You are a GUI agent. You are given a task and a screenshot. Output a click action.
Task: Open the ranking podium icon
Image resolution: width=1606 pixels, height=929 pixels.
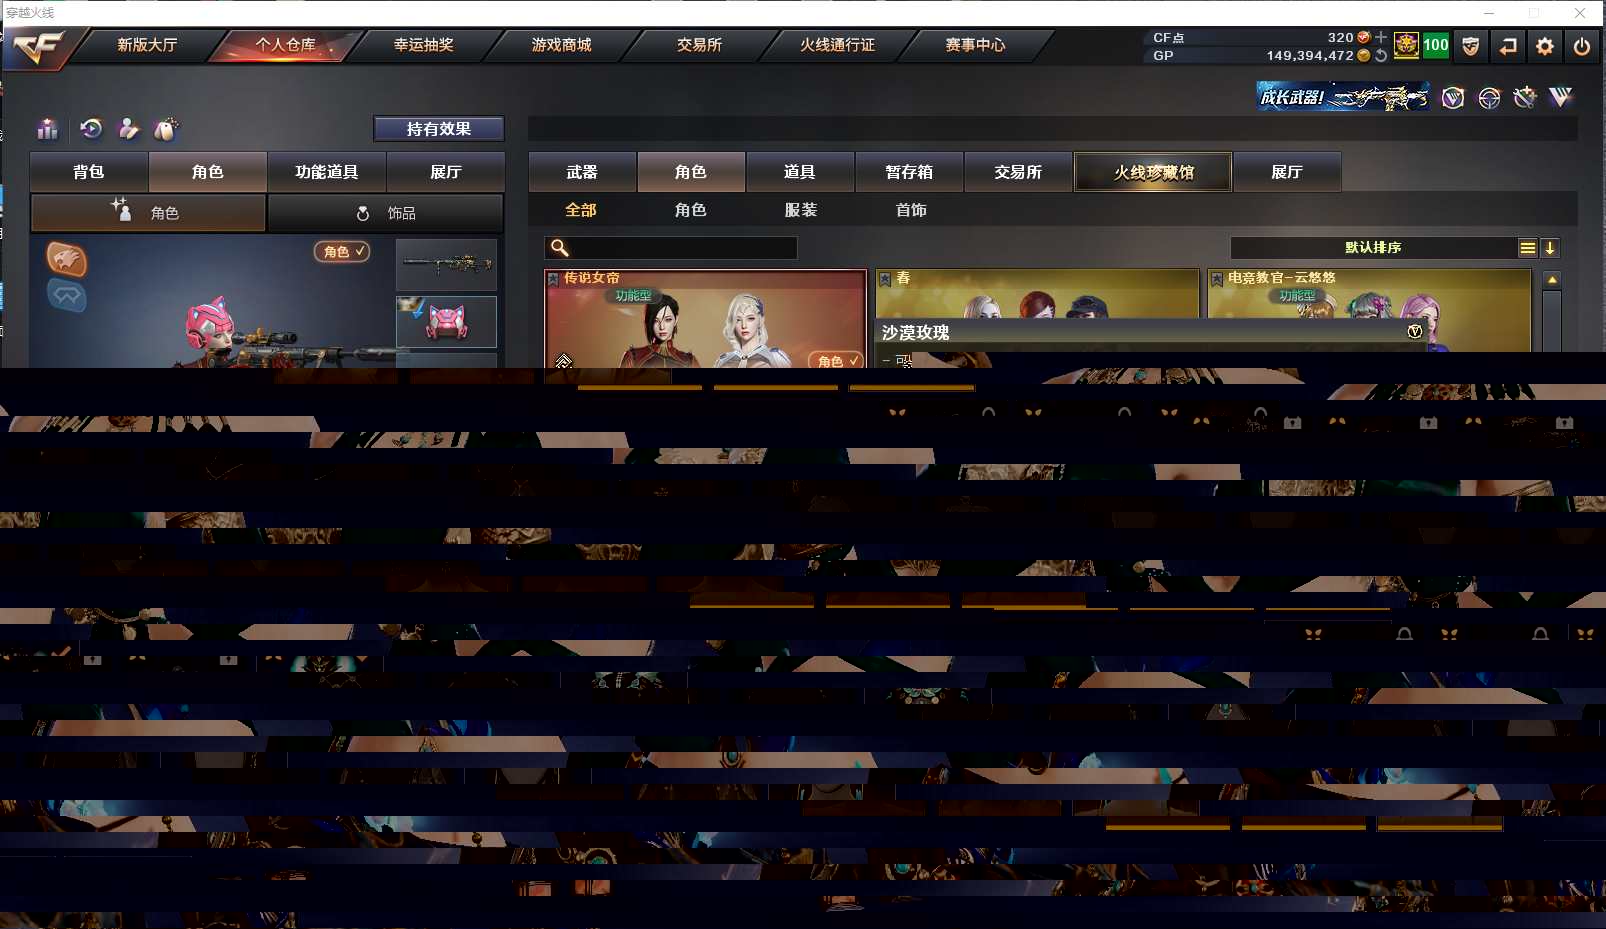[x=47, y=129]
